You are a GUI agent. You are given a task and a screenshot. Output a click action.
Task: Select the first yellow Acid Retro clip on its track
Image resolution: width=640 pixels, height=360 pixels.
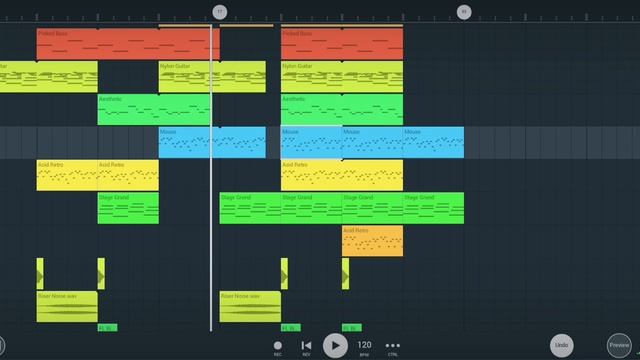pyautogui.click(x=67, y=175)
